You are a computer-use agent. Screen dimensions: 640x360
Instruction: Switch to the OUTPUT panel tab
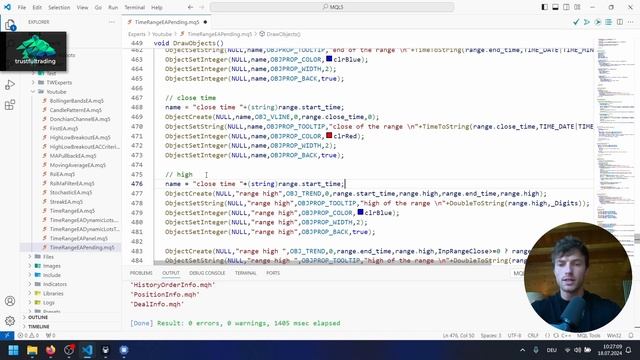171,273
